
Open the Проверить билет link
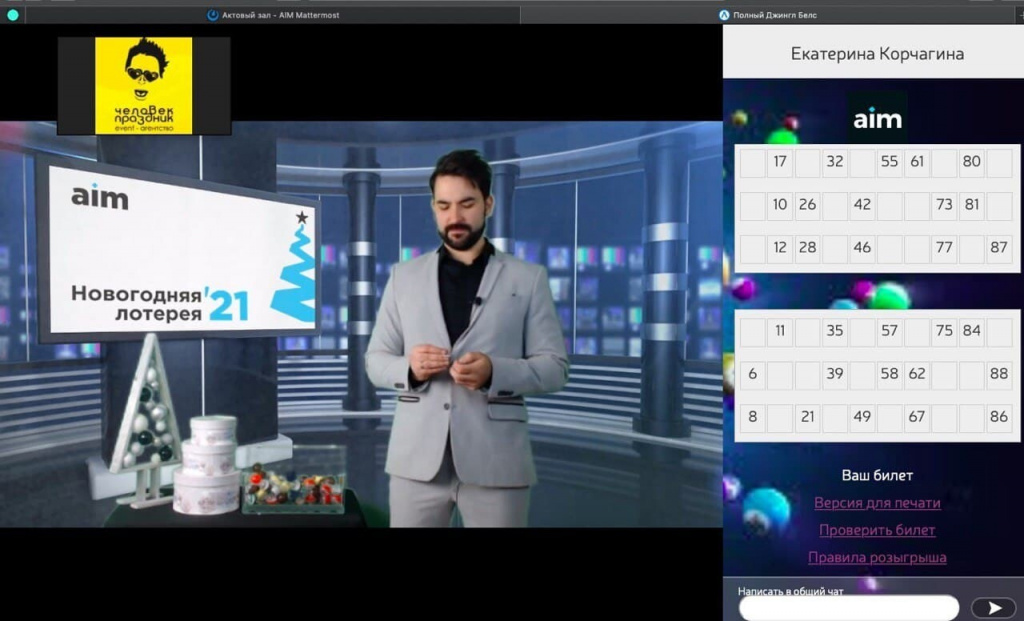877,530
